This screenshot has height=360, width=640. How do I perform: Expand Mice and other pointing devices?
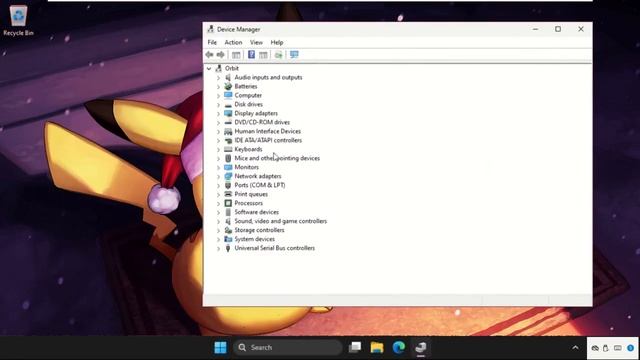(218, 158)
